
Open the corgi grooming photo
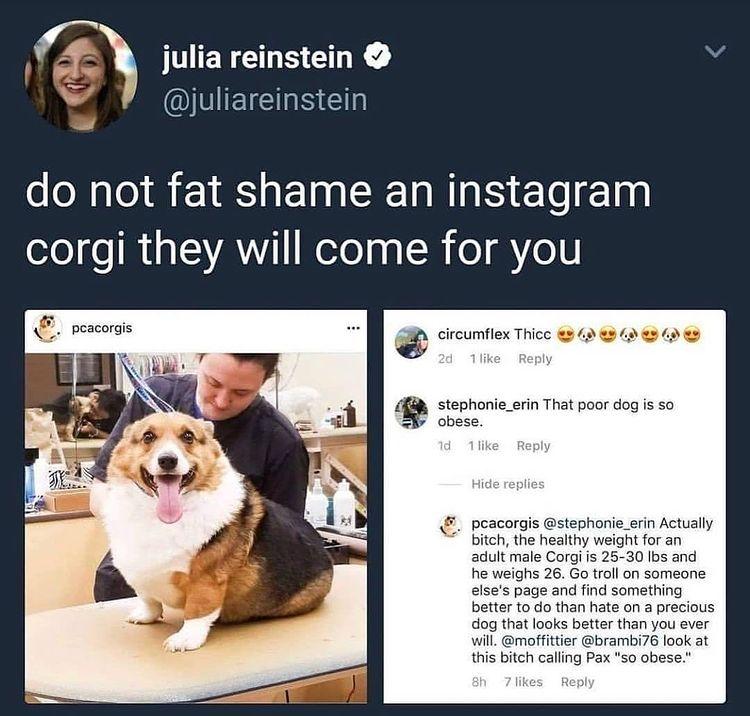(x=196, y=528)
